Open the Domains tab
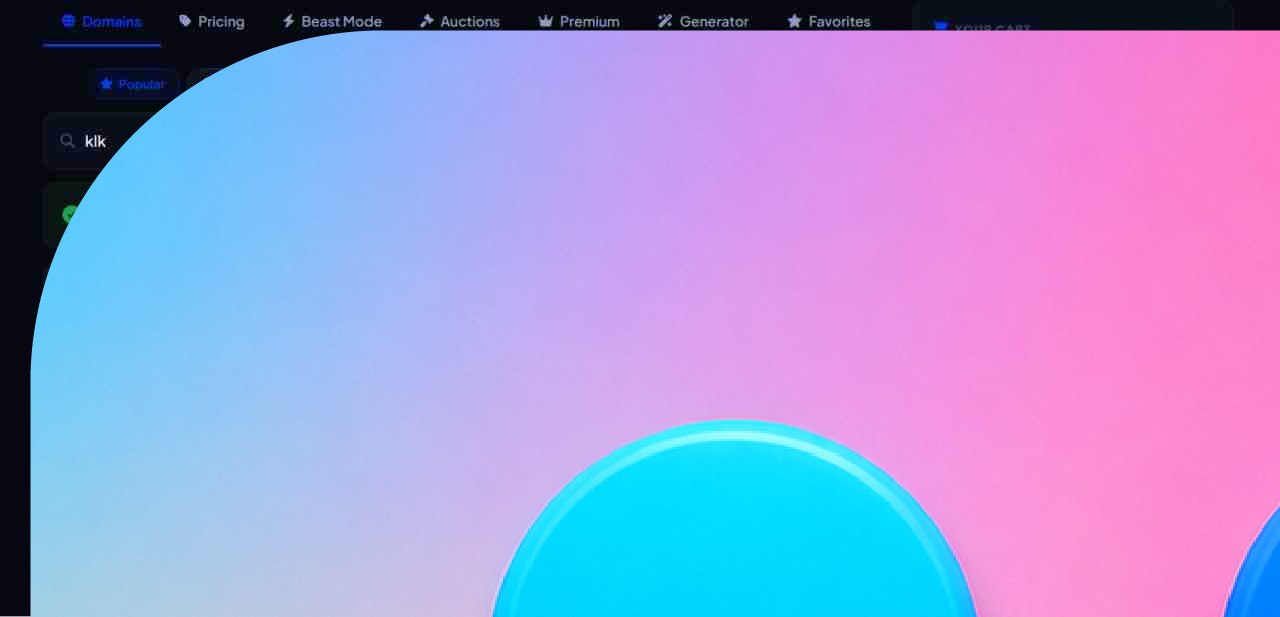This screenshot has width=1280, height=617. coord(102,22)
